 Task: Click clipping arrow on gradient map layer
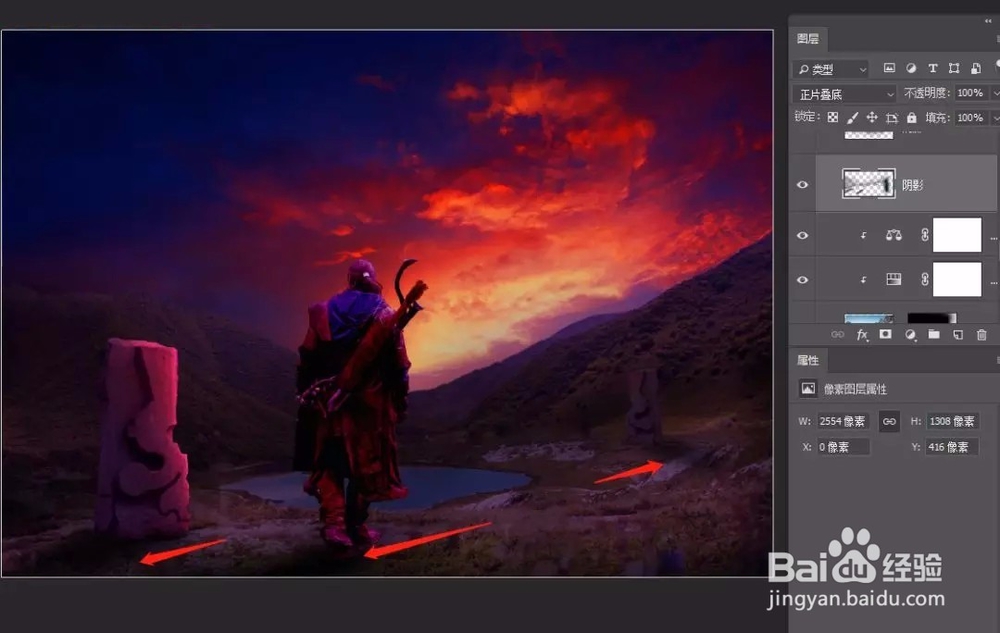coord(863,279)
